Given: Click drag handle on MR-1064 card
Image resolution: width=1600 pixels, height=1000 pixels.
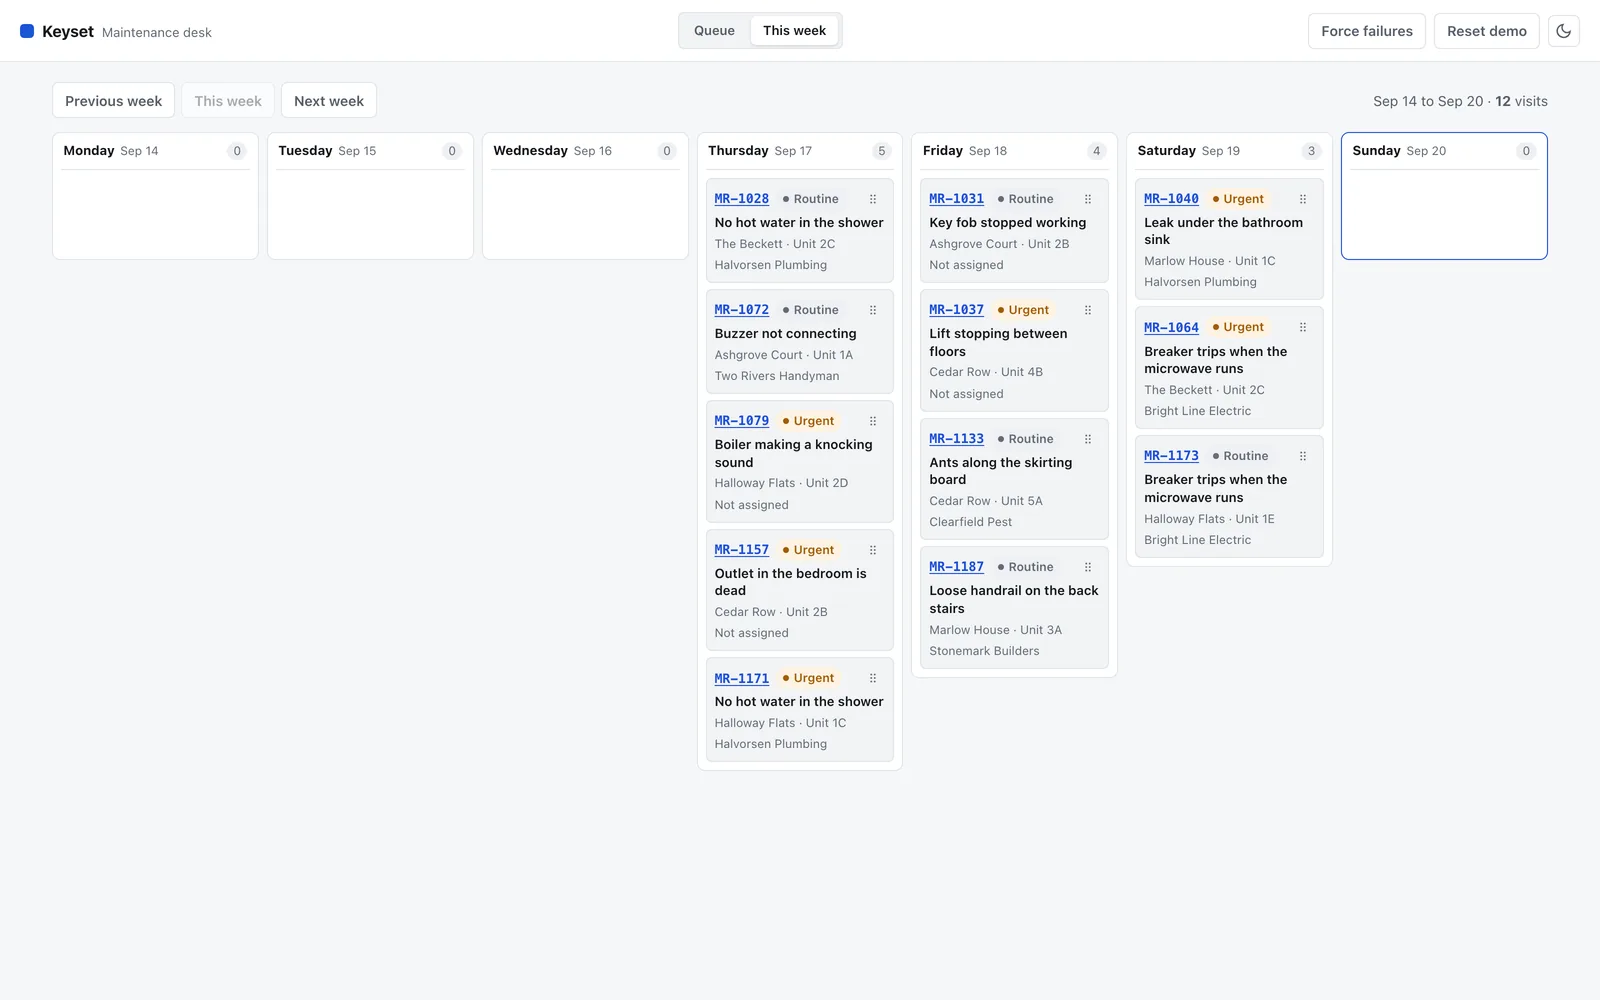Looking at the screenshot, I should coord(1303,327).
